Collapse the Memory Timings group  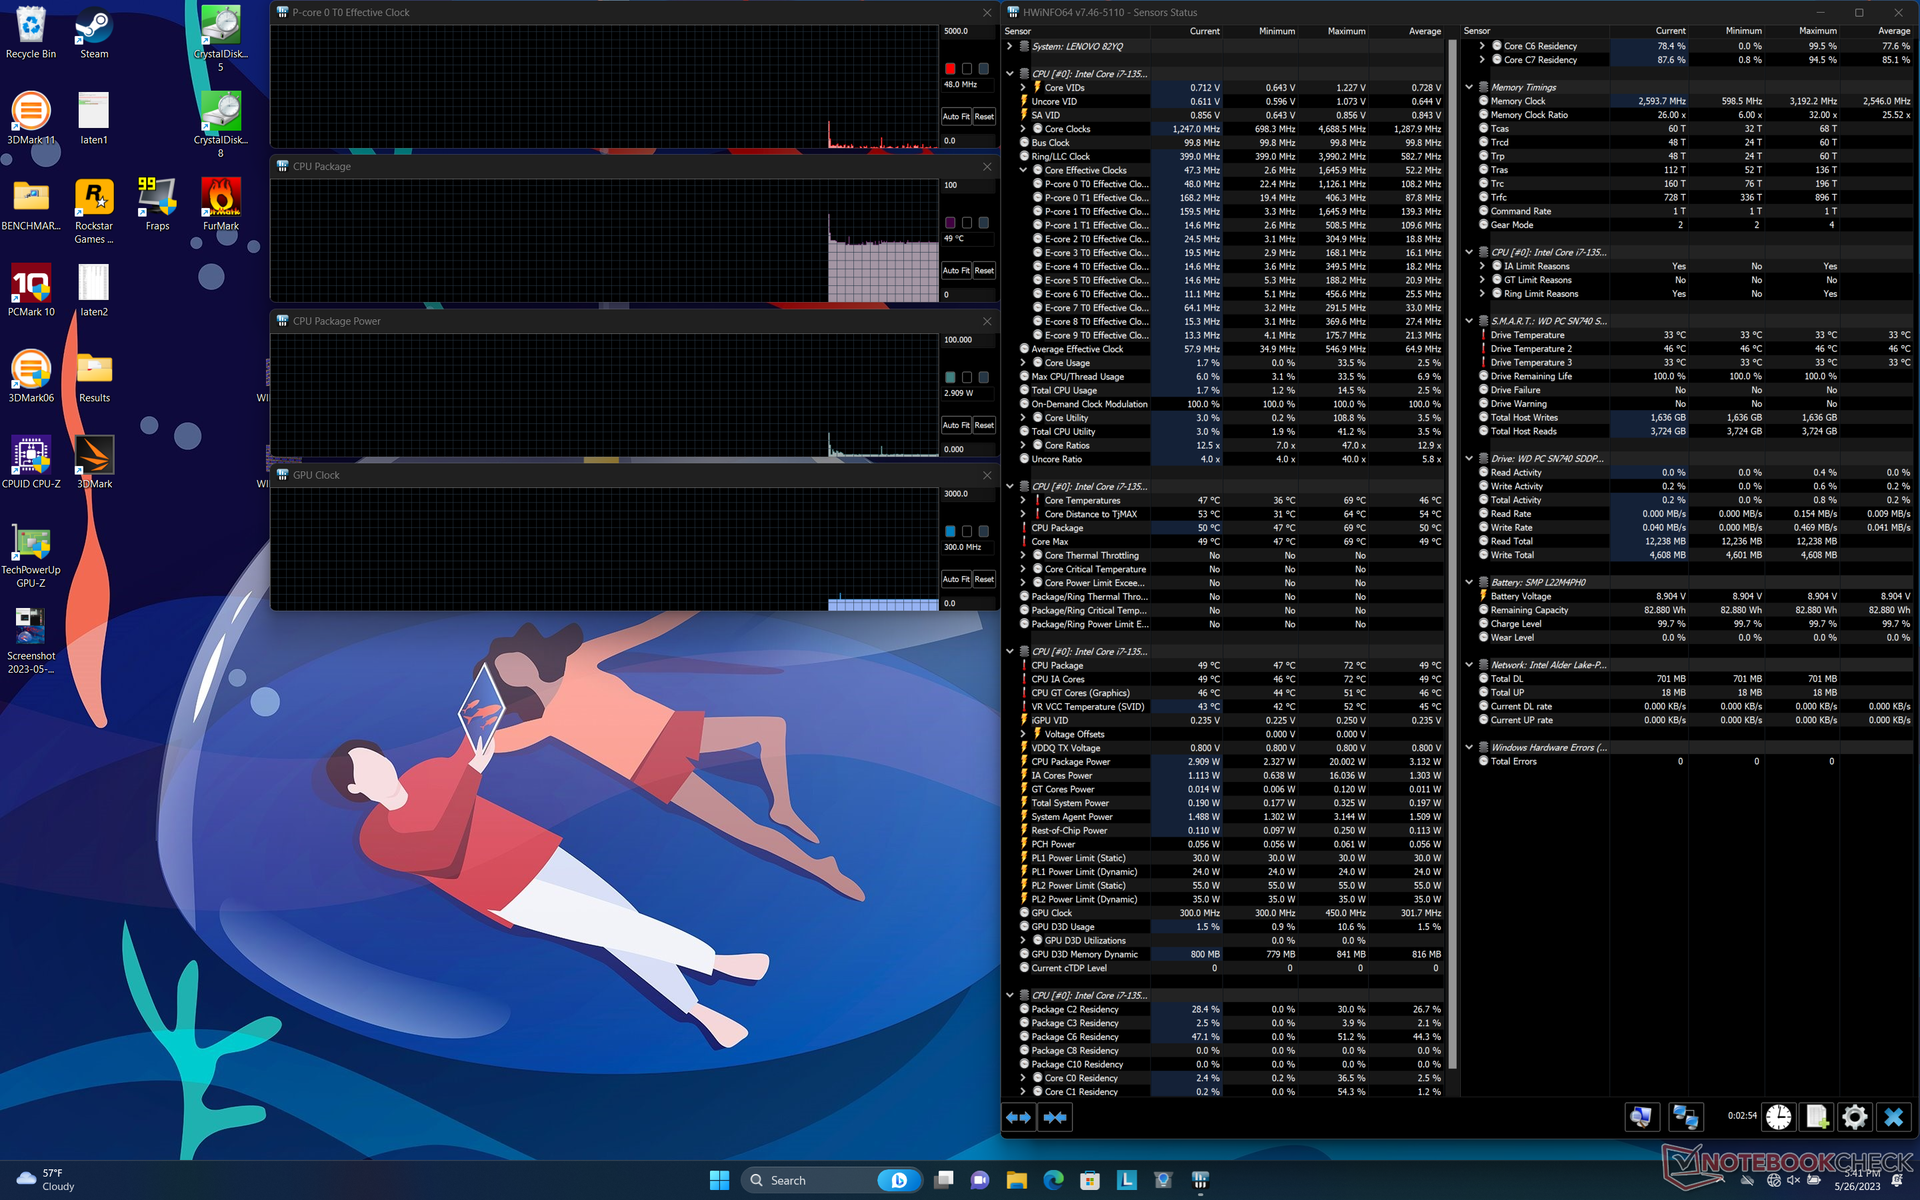[x=1469, y=87]
